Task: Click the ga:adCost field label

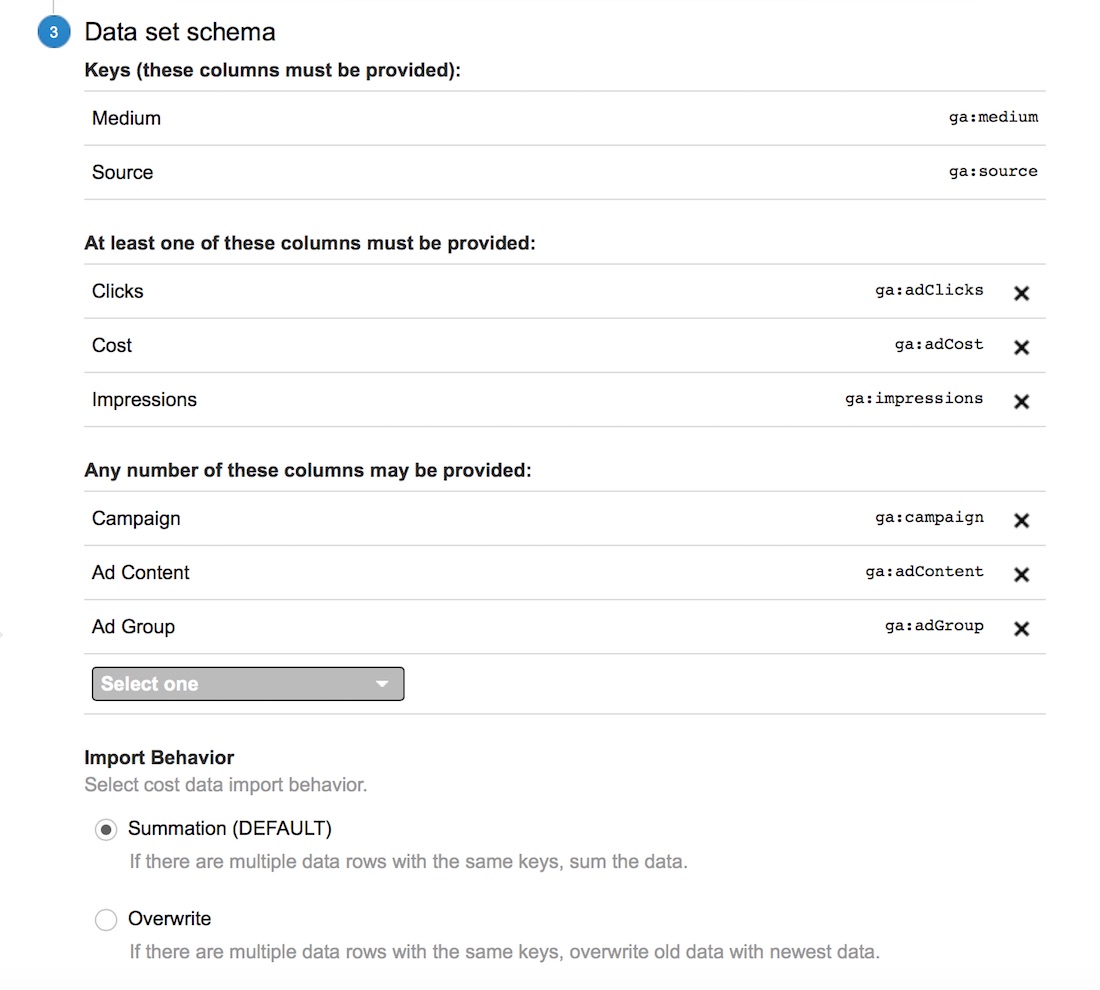Action: (x=939, y=345)
